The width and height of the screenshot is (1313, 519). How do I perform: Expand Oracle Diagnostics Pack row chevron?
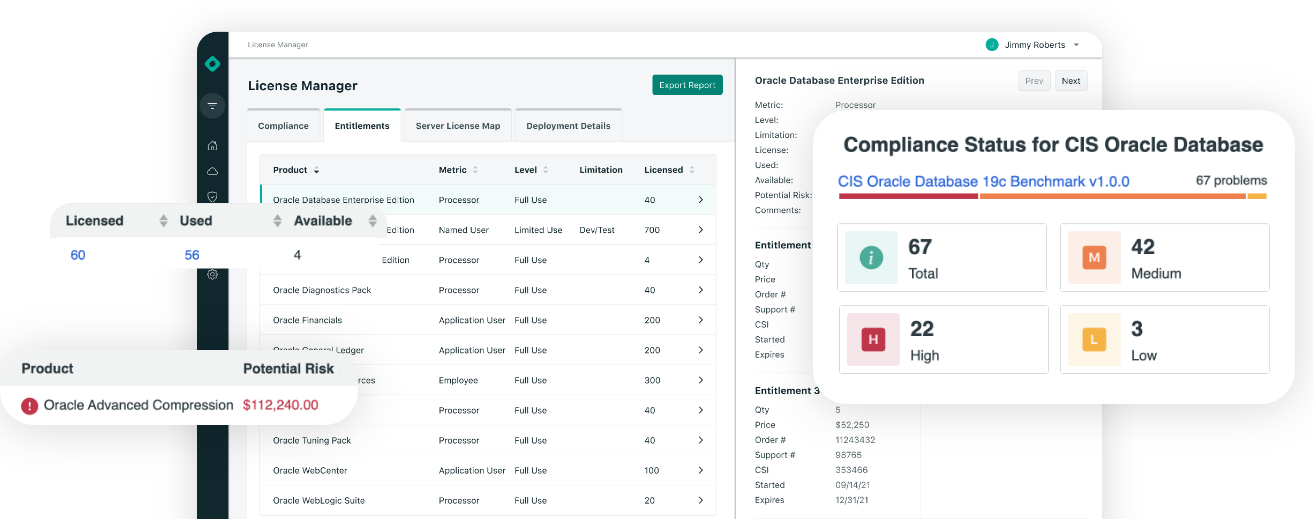(x=701, y=290)
